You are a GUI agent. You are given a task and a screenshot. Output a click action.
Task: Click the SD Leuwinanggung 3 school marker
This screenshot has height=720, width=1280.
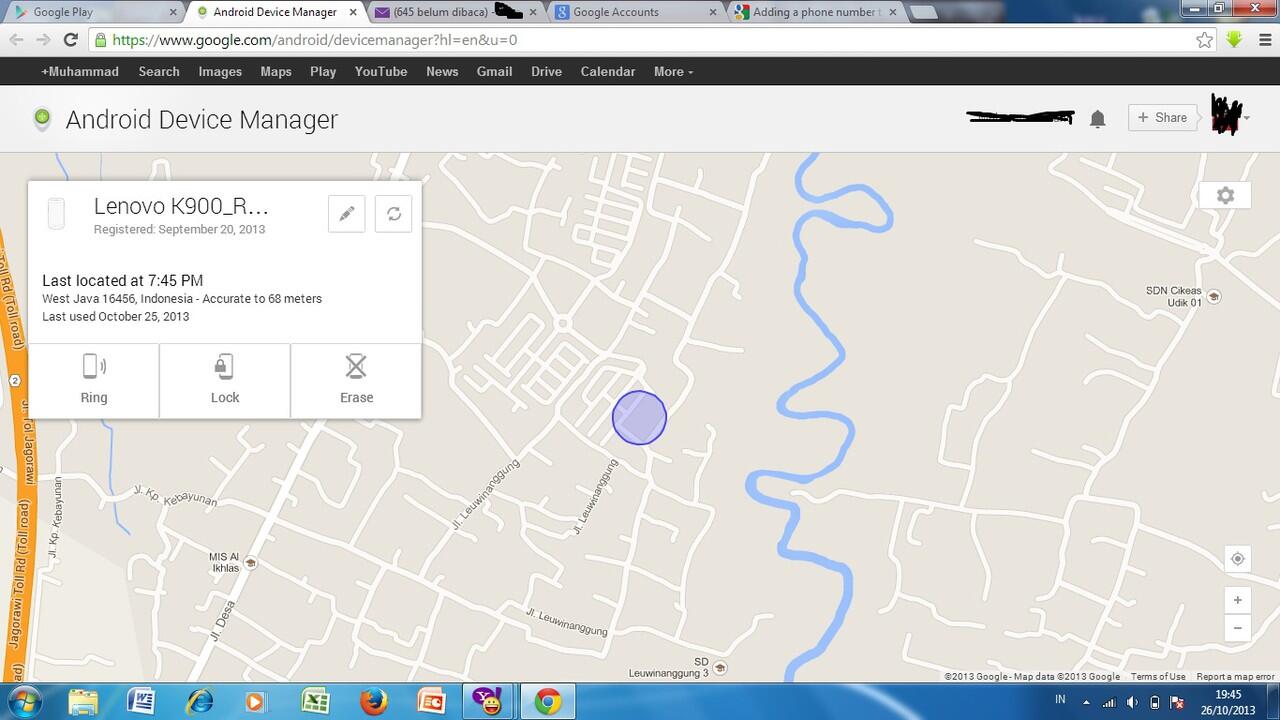pos(720,668)
